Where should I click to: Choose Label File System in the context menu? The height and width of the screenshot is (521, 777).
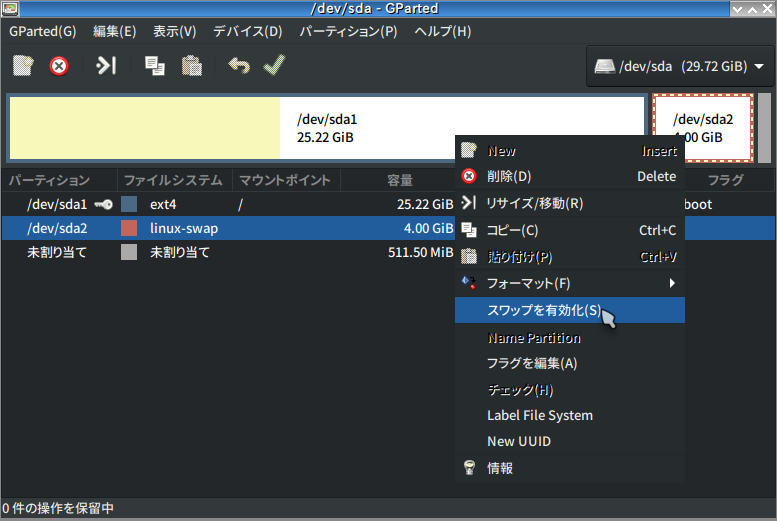tap(570, 415)
